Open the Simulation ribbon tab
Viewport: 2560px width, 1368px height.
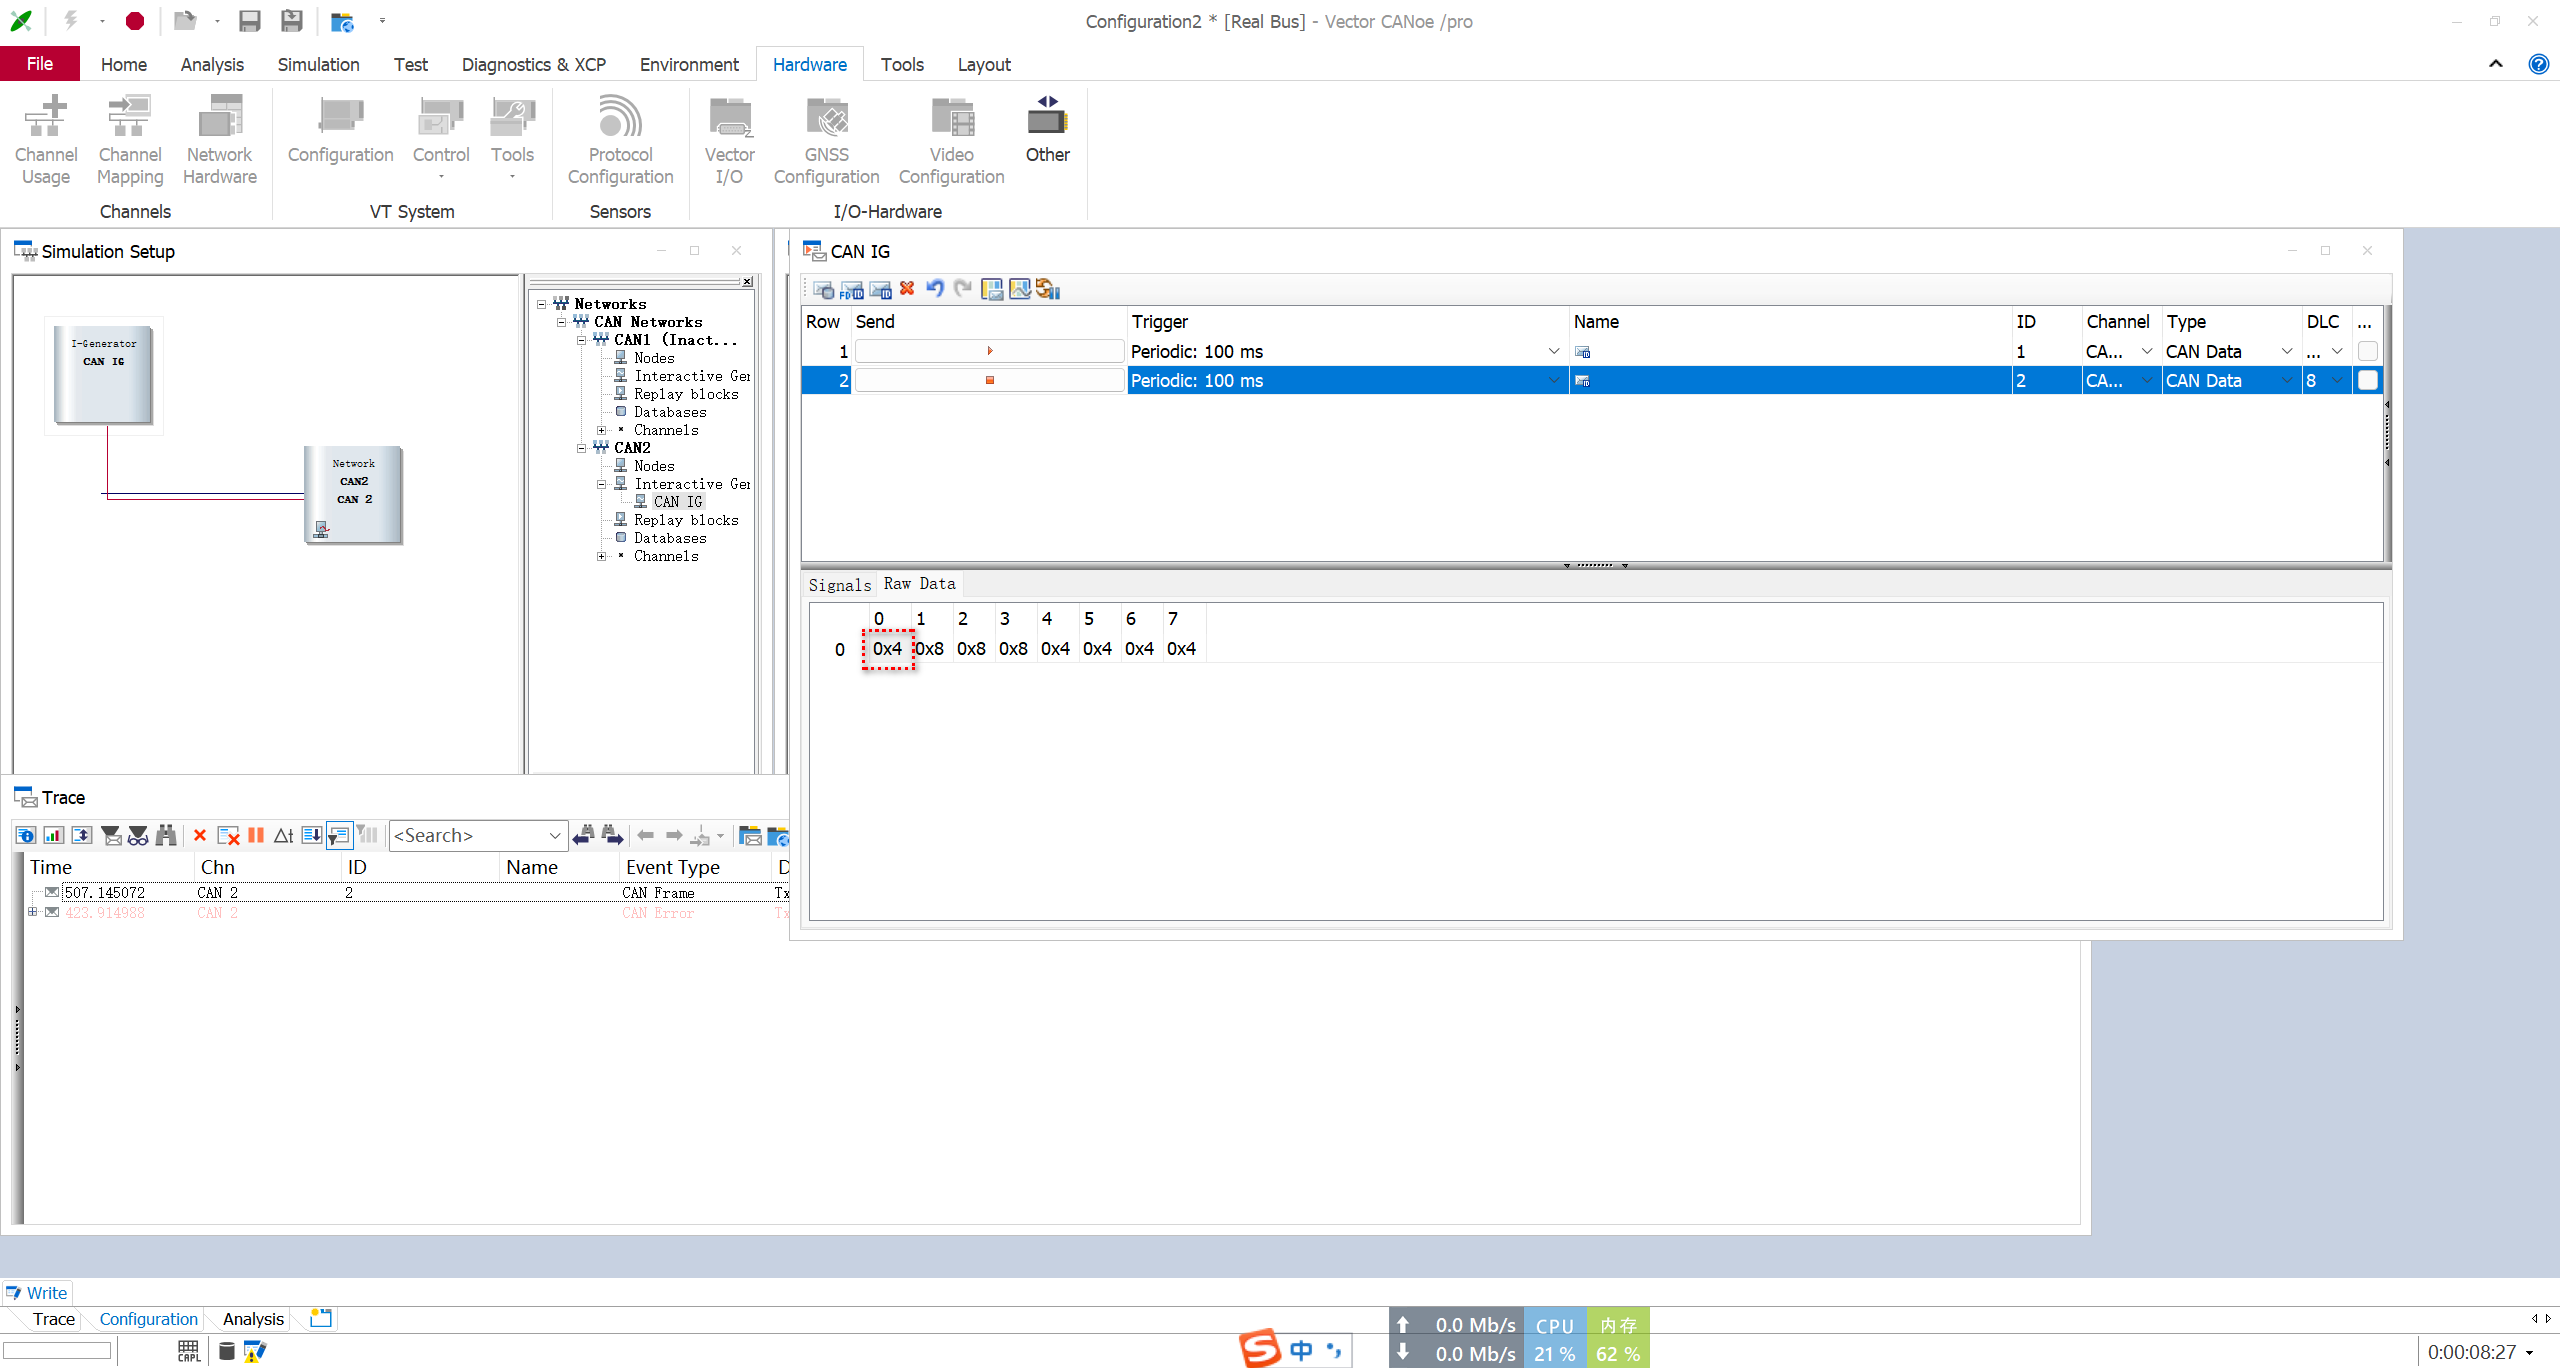pos(318,64)
